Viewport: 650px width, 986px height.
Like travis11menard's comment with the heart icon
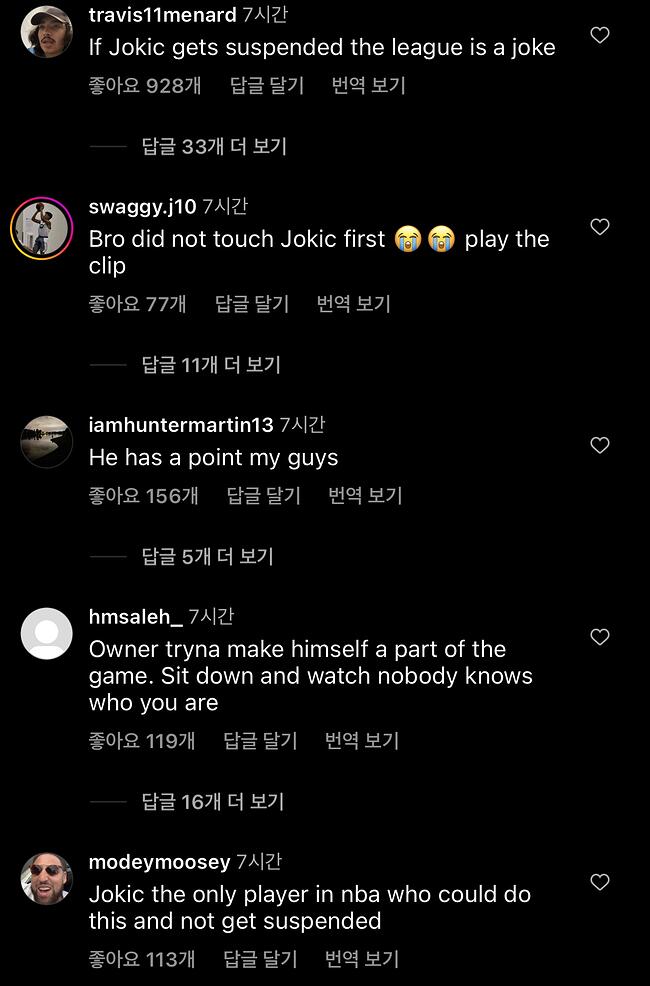600,36
